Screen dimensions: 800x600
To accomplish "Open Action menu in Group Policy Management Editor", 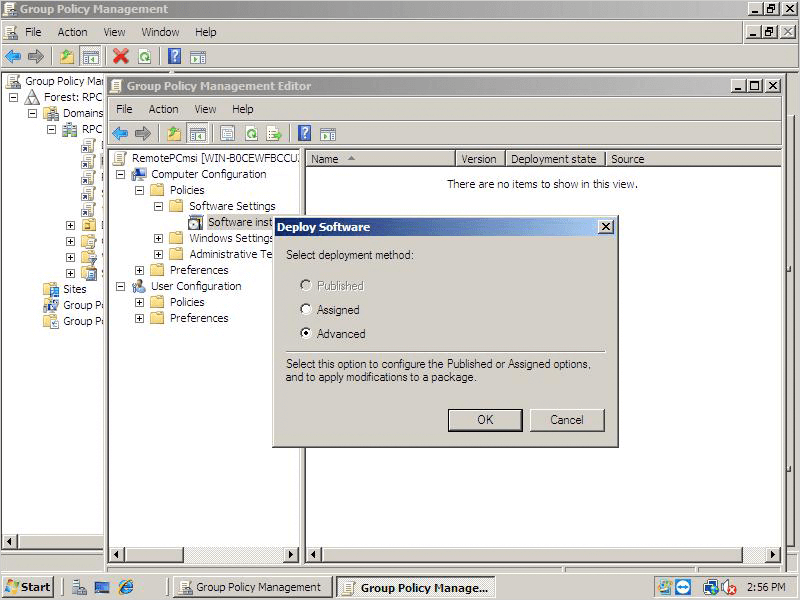I will [x=163, y=109].
